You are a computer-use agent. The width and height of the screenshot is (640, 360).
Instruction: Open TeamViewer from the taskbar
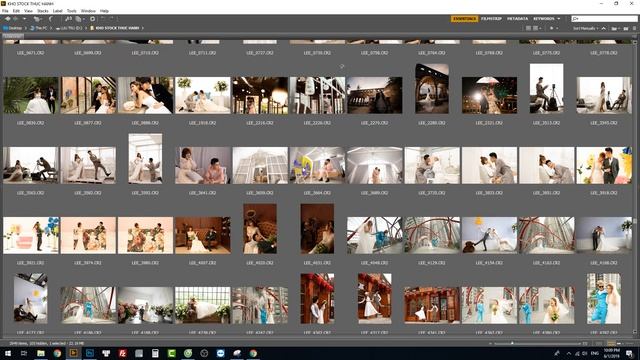tap(220, 353)
